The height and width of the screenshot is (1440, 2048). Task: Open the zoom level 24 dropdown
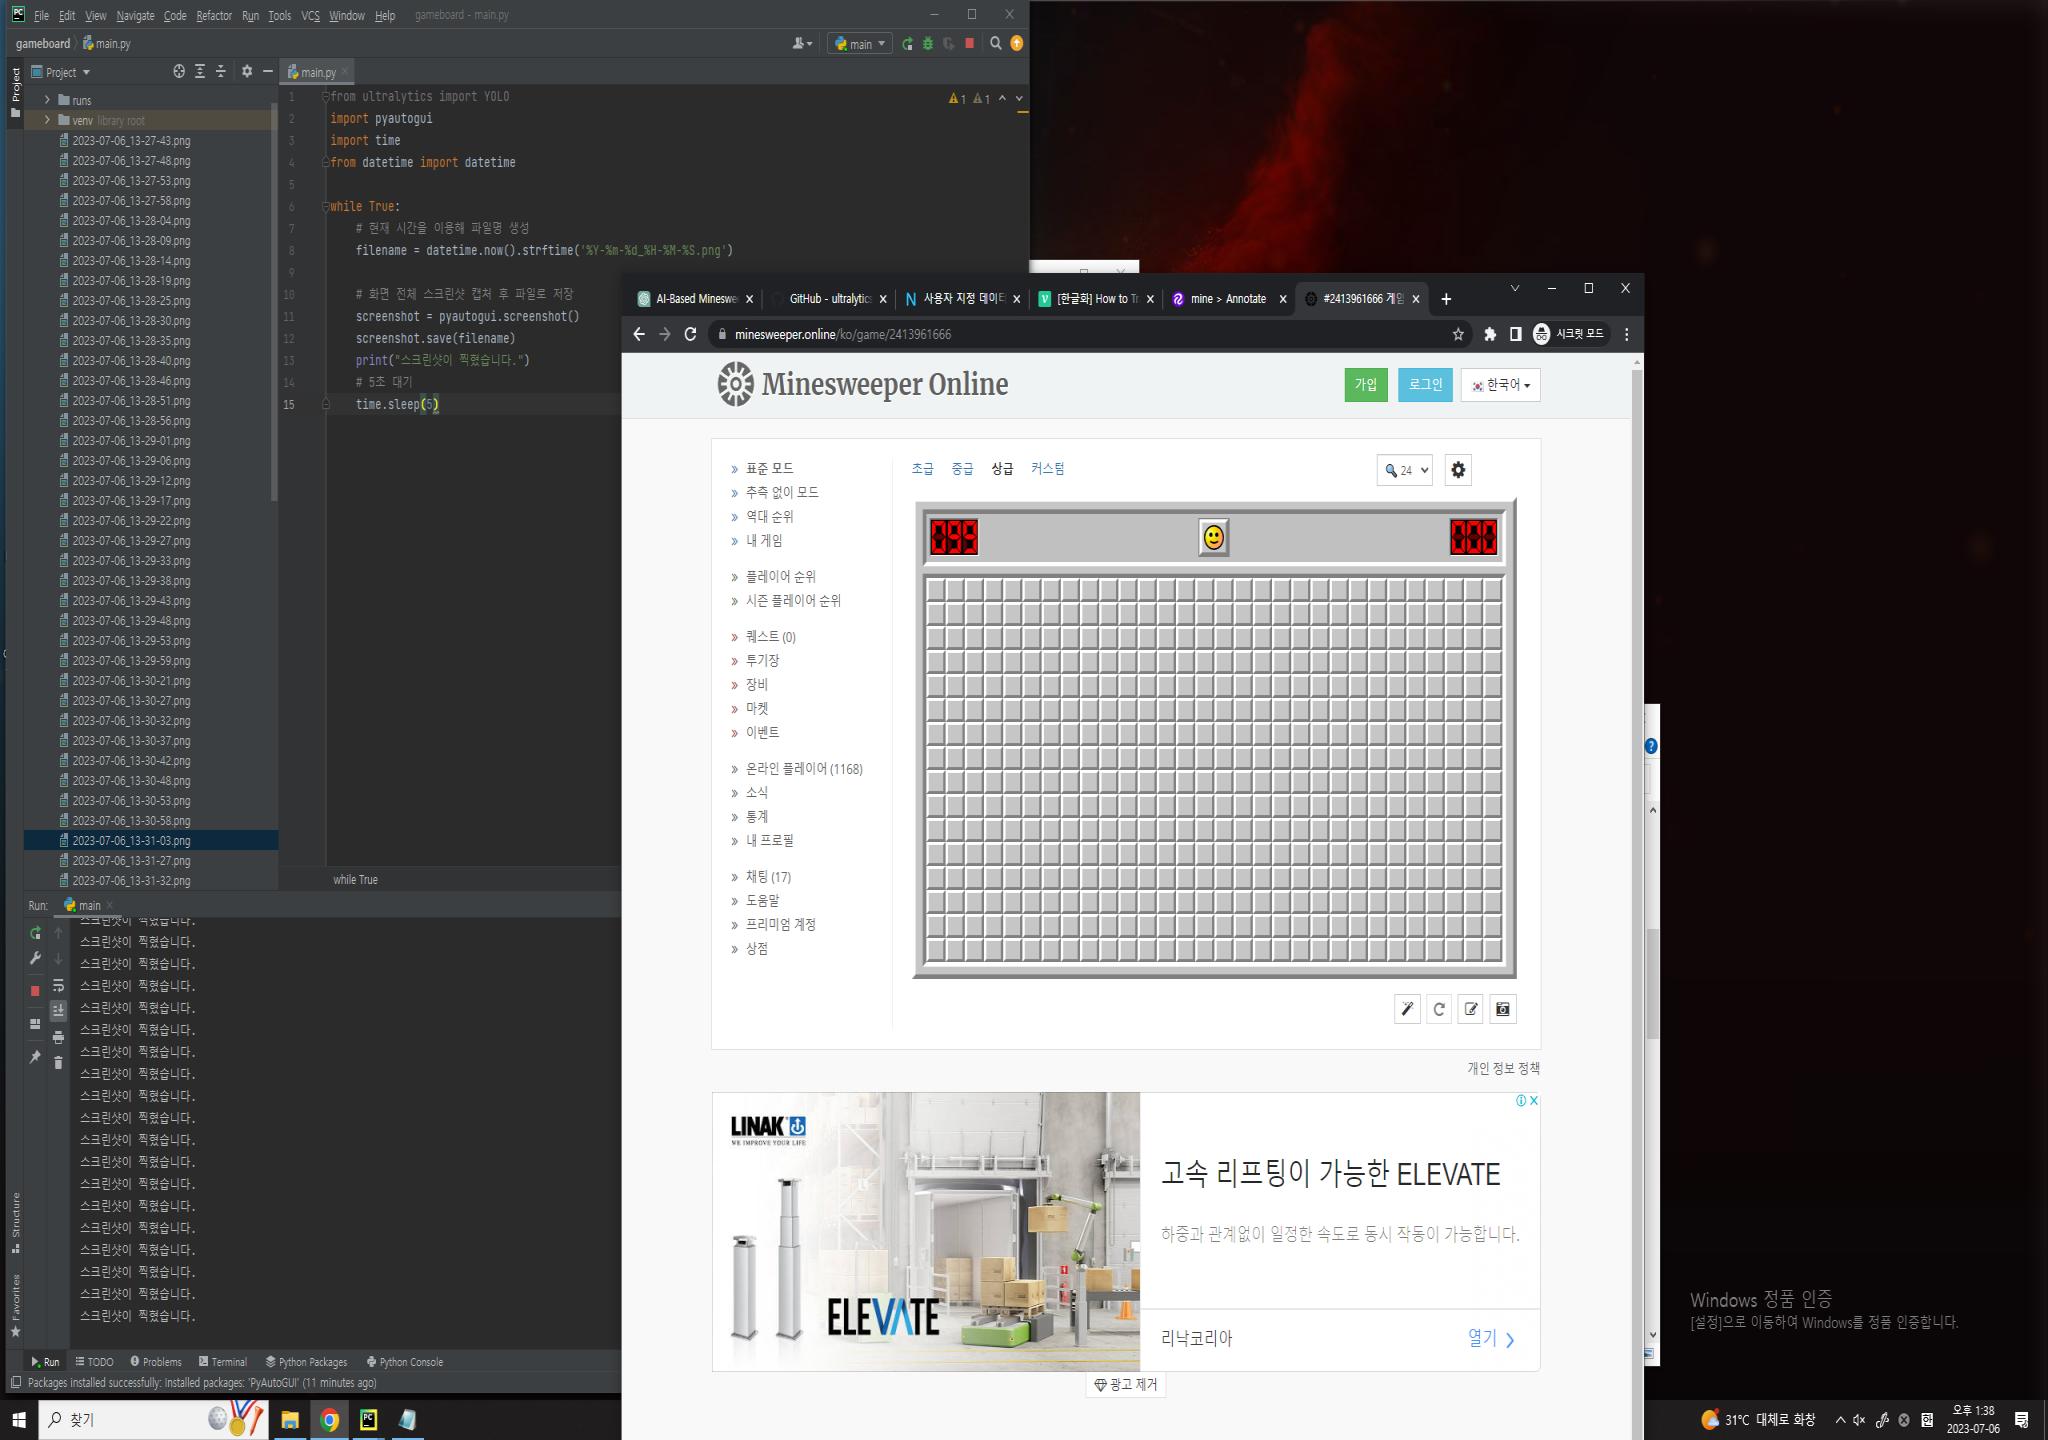[1404, 470]
